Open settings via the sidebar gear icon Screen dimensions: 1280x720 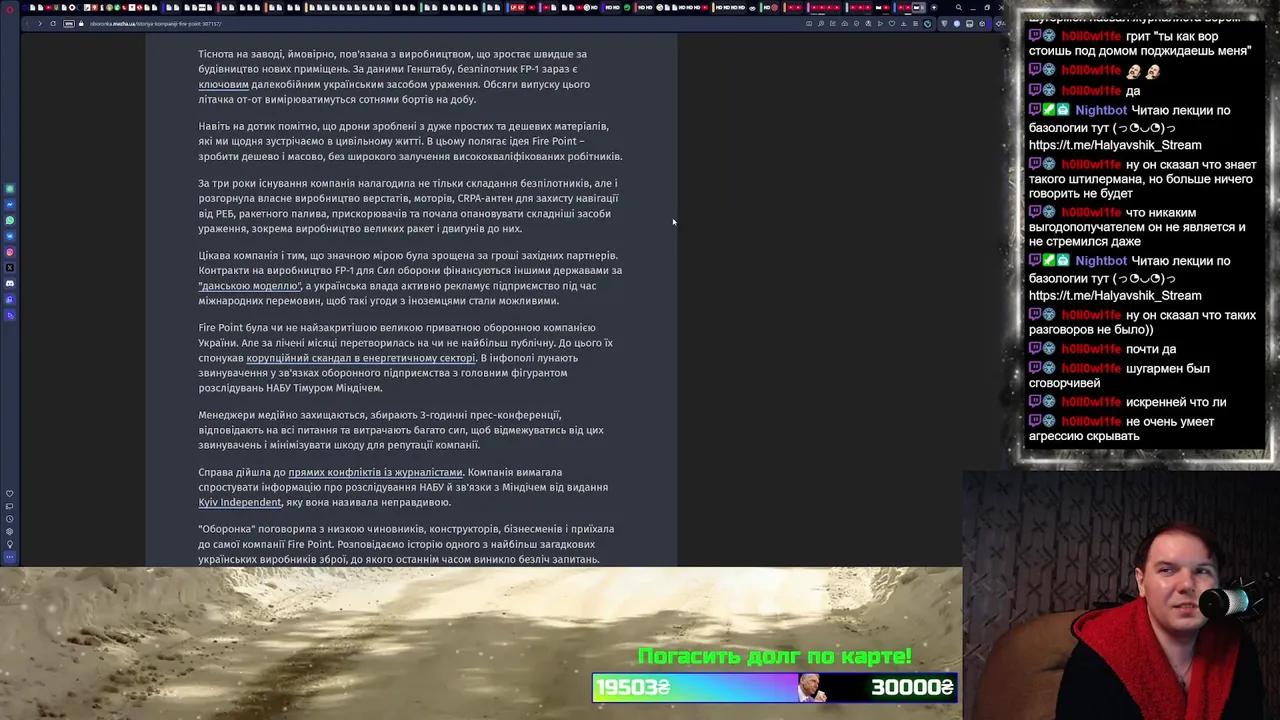[10, 531]
